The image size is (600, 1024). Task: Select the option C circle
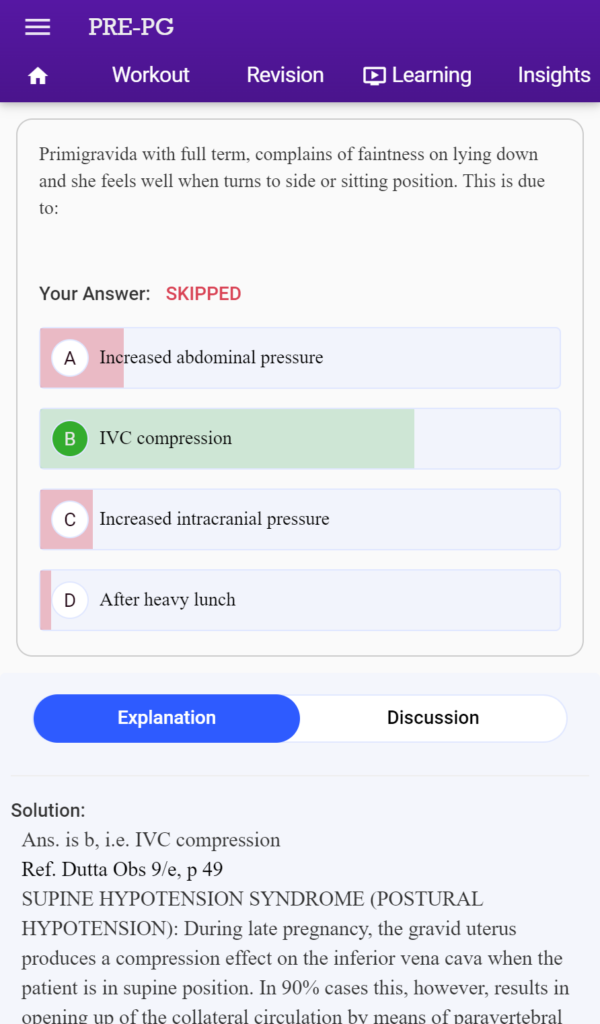[x=70, y=520]
